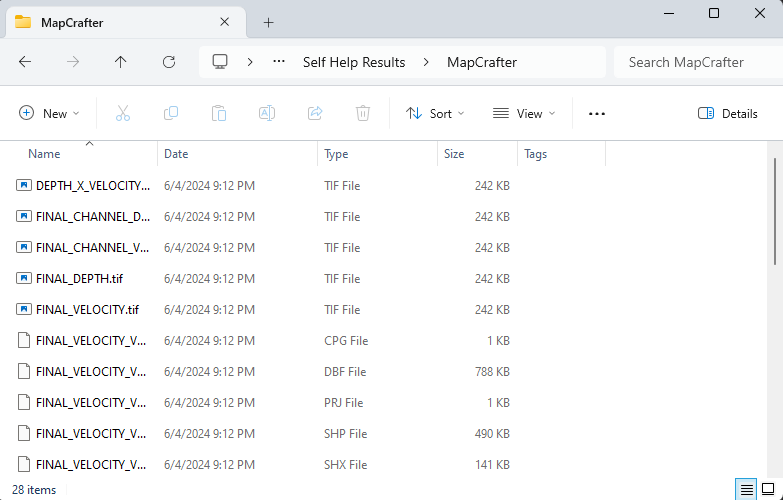Open the View layout dropdown
Viewport: 783px width, 500px height.
(x=525, y=114)
